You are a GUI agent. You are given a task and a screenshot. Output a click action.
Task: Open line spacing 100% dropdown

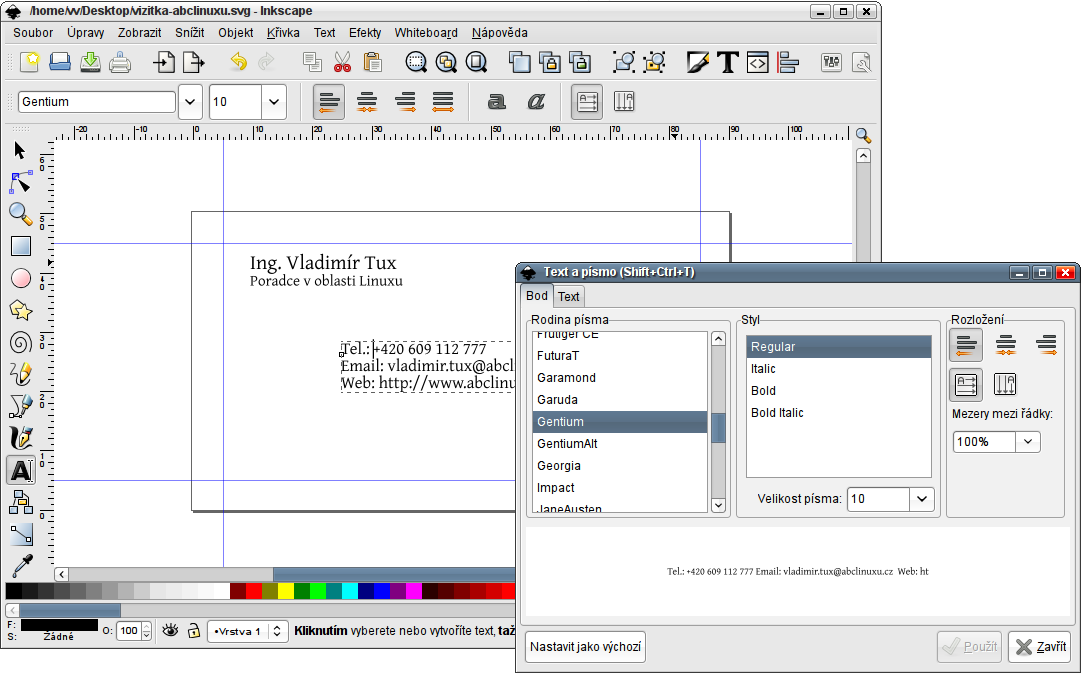tap(1028, 442)
